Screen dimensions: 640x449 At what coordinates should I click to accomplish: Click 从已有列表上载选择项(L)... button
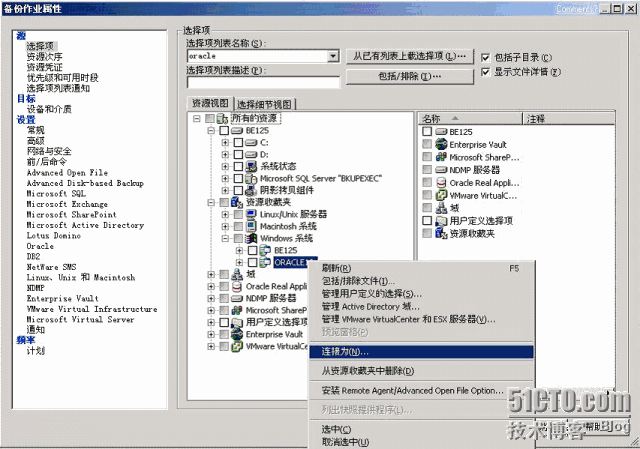coord(410,56)
